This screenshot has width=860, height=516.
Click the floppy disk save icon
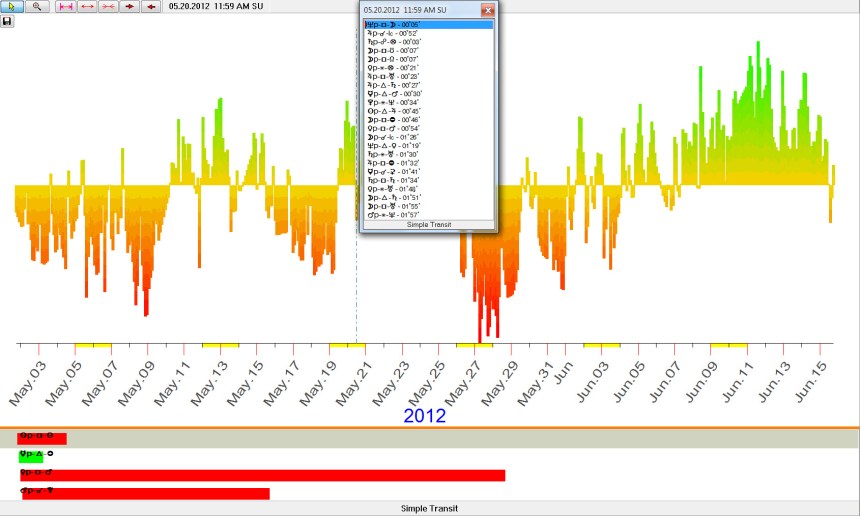(7, 21)
